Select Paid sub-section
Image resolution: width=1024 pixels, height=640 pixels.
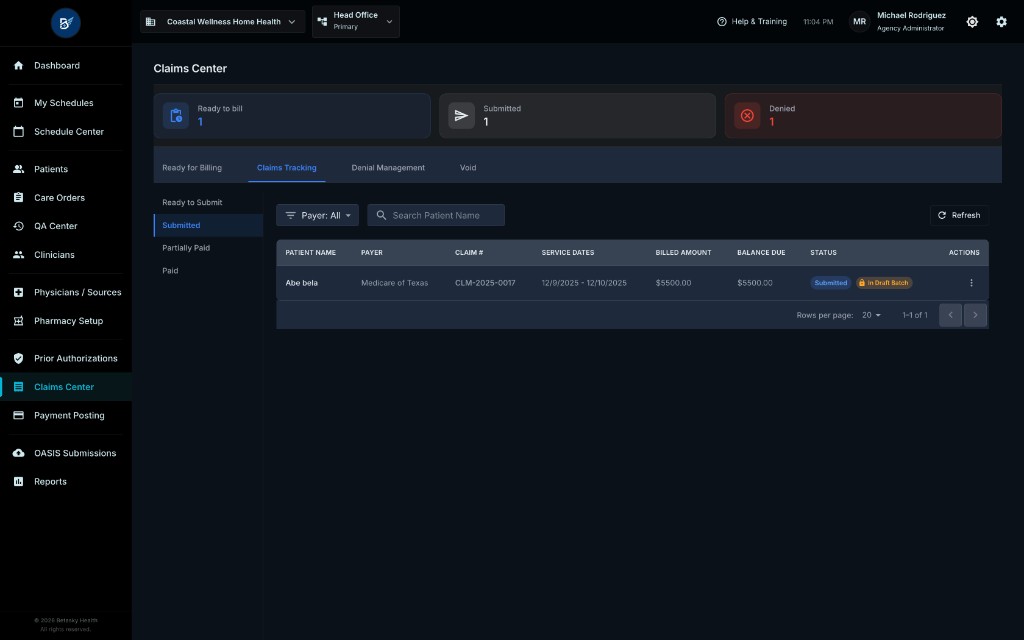coord(208,270)
